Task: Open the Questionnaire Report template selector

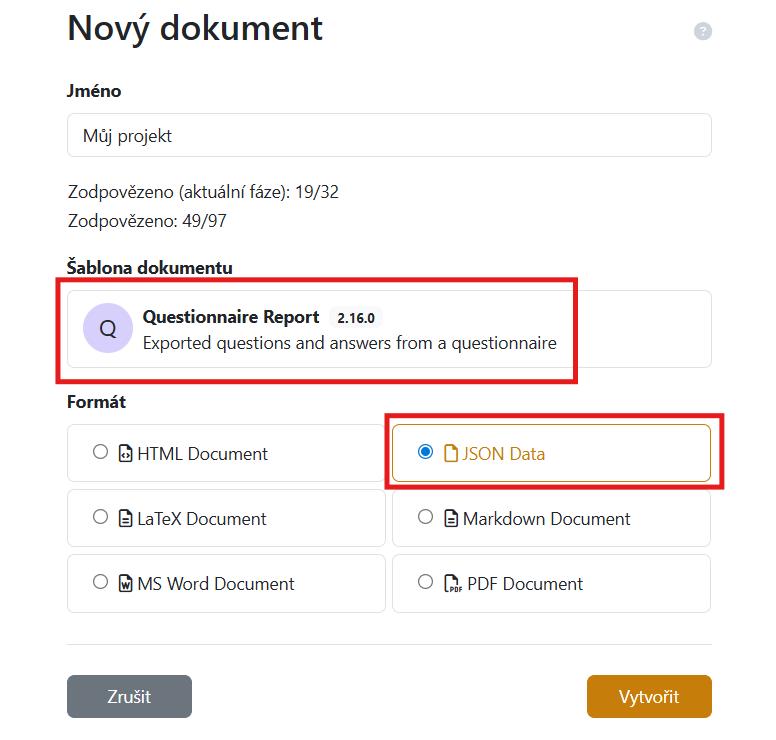Action: click(389, 330)
